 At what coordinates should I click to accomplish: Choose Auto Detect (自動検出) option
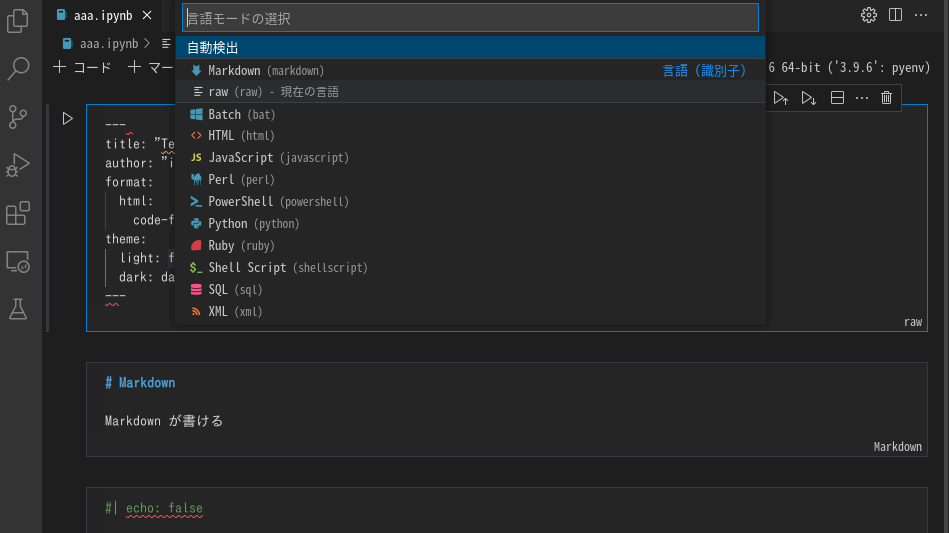click(x=470, y=48)
